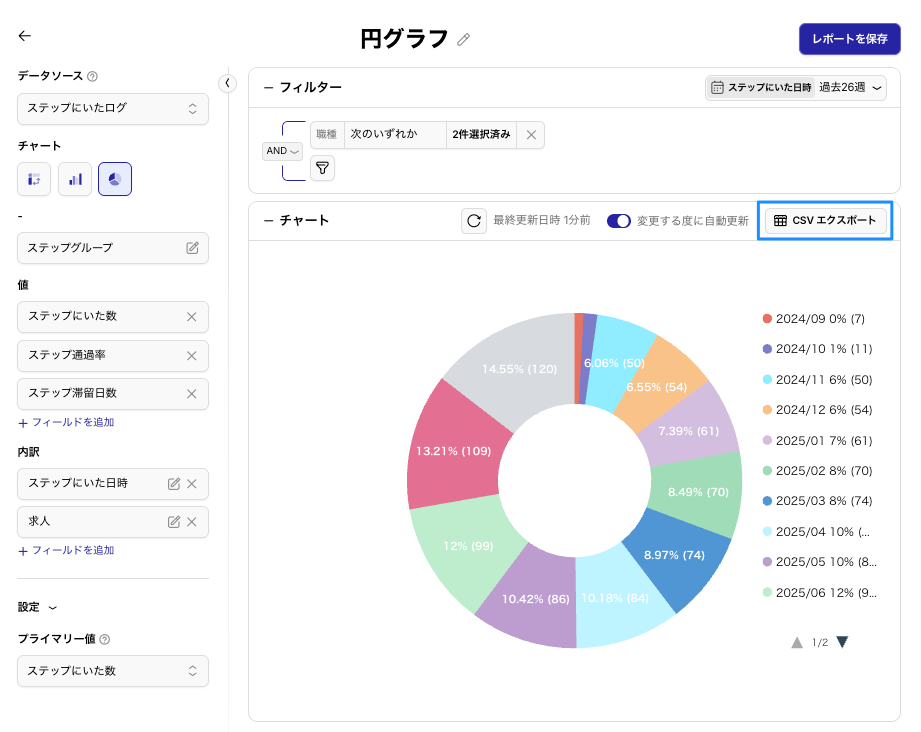Open the AND operator dropdown

click(x=282, y=151)
